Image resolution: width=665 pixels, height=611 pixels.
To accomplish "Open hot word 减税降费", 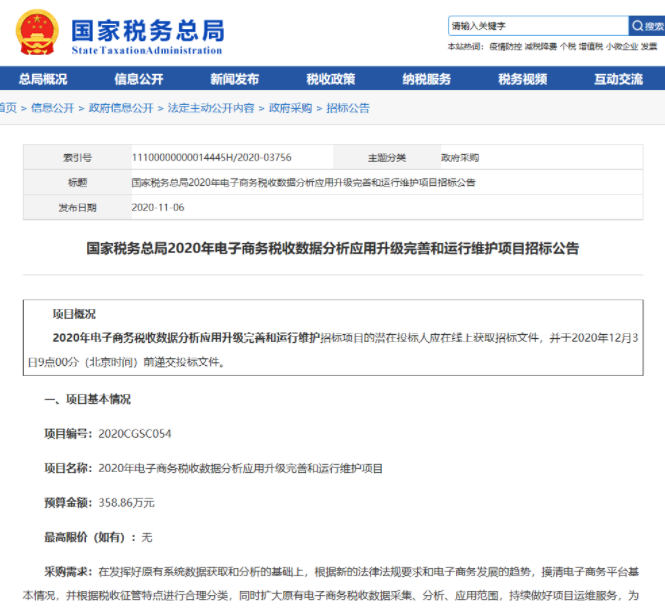I will point(541,47).
